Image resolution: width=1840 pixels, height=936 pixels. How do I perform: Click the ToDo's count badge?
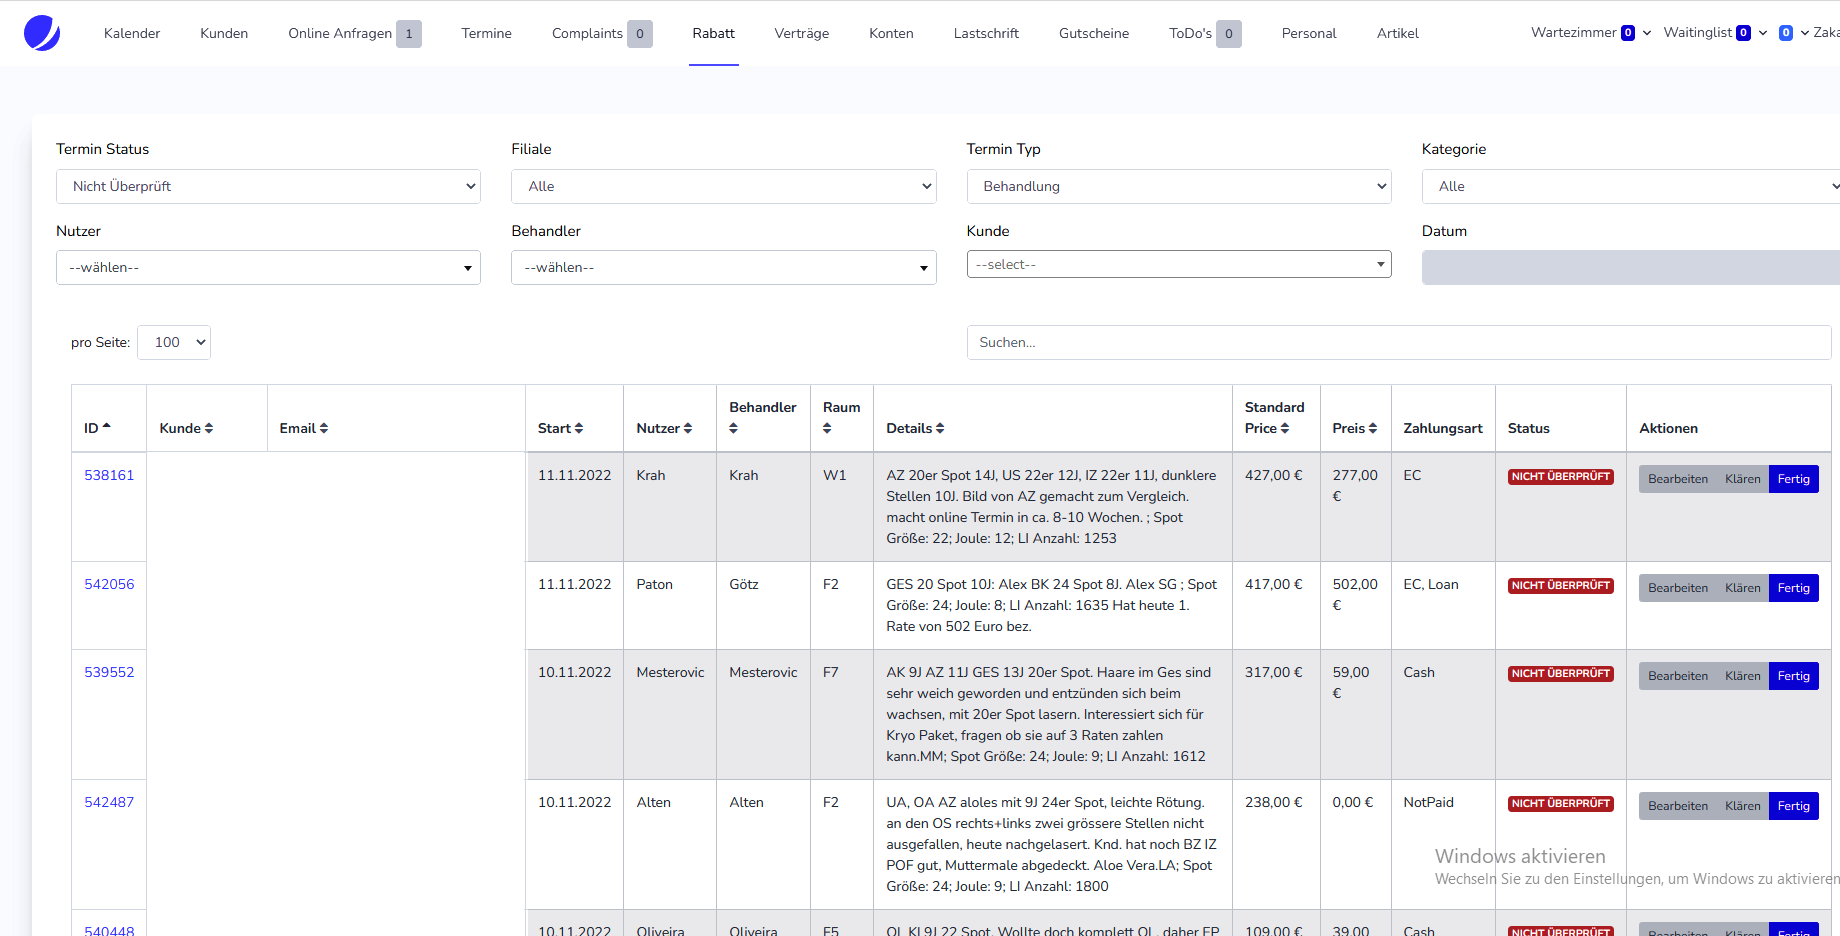[1229, 34]
